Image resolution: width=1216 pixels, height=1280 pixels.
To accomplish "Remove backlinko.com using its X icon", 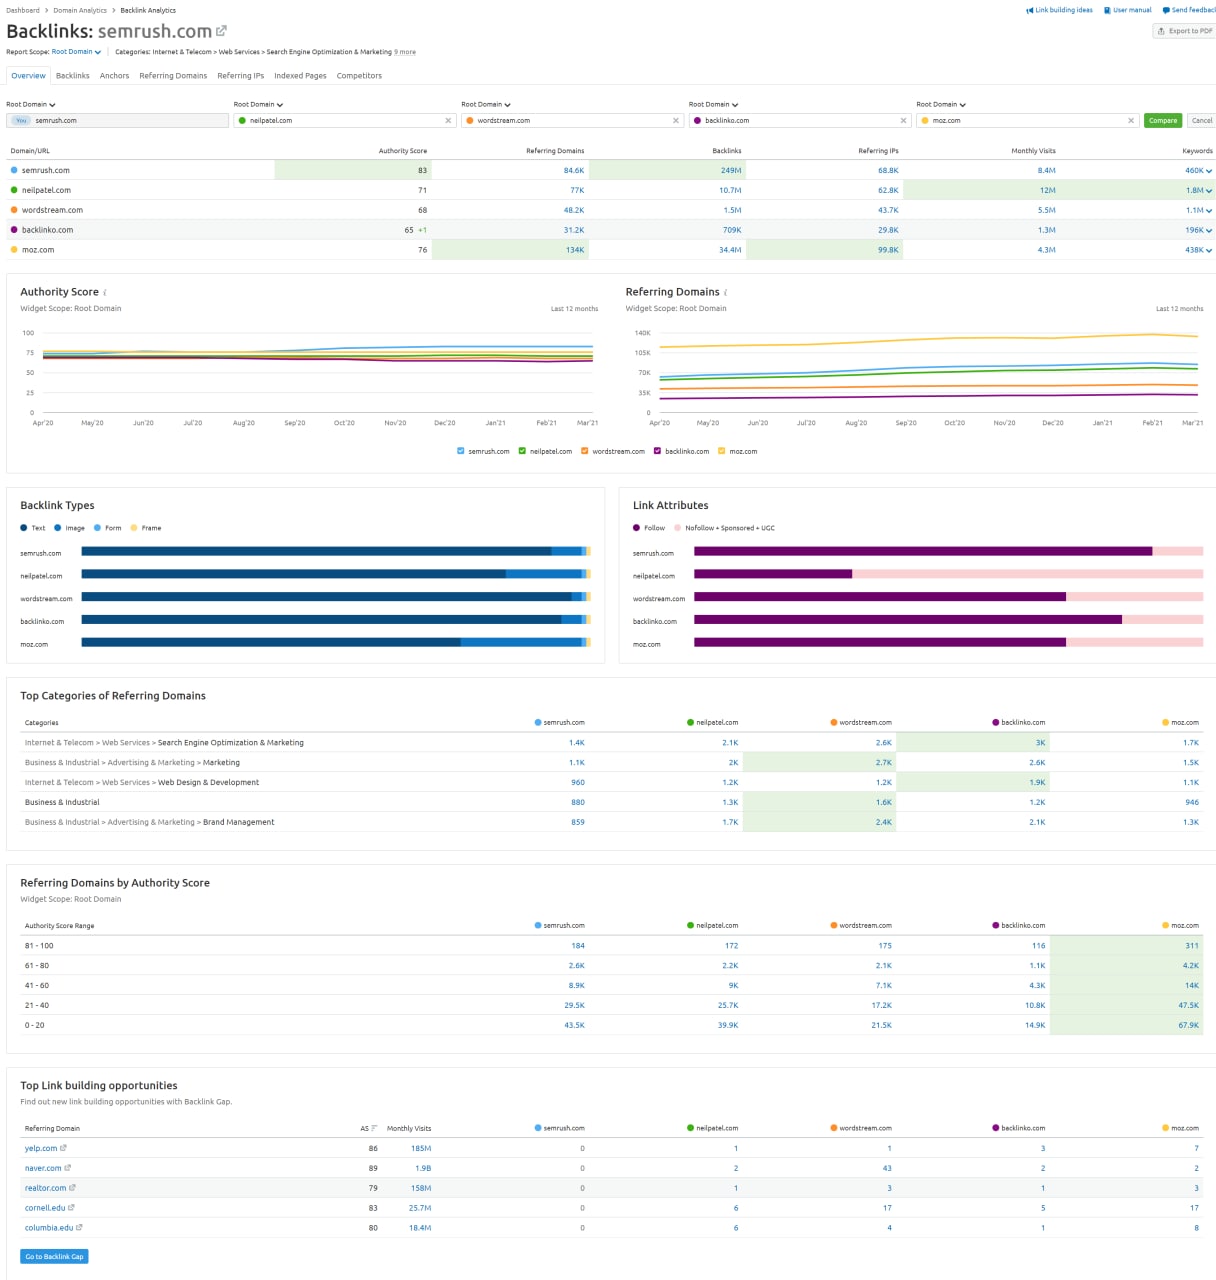I will (x=903, y=120).
